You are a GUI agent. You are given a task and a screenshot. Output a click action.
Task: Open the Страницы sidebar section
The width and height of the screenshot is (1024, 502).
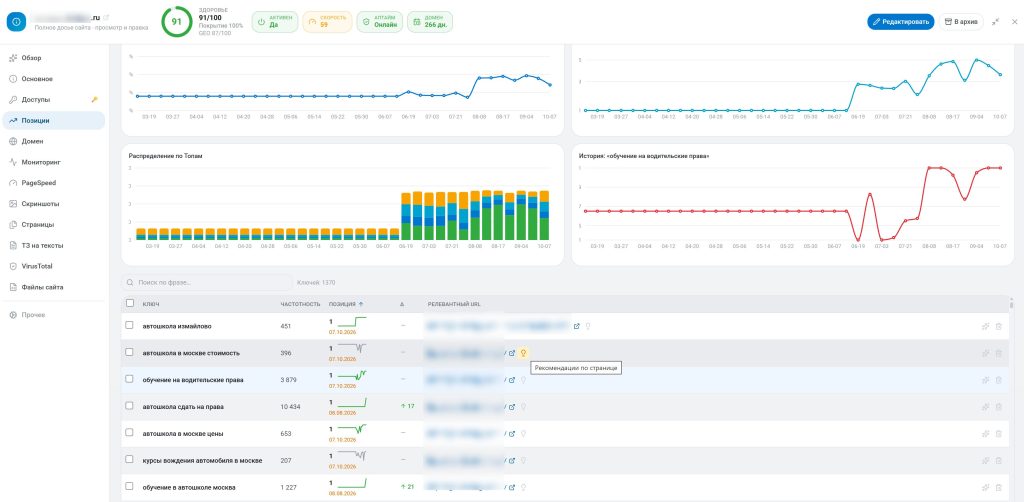click(x=54, y=225)
